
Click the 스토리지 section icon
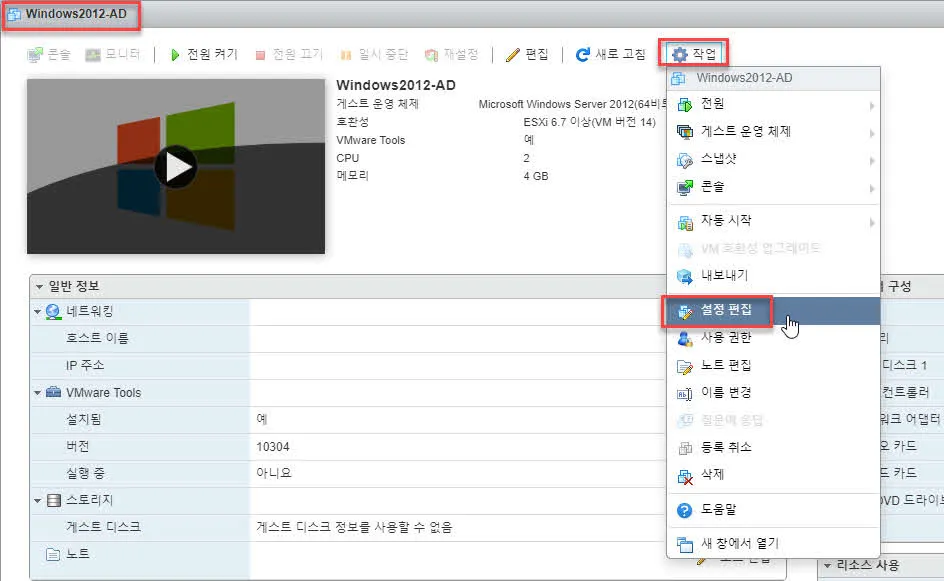(x=54, y=500)
